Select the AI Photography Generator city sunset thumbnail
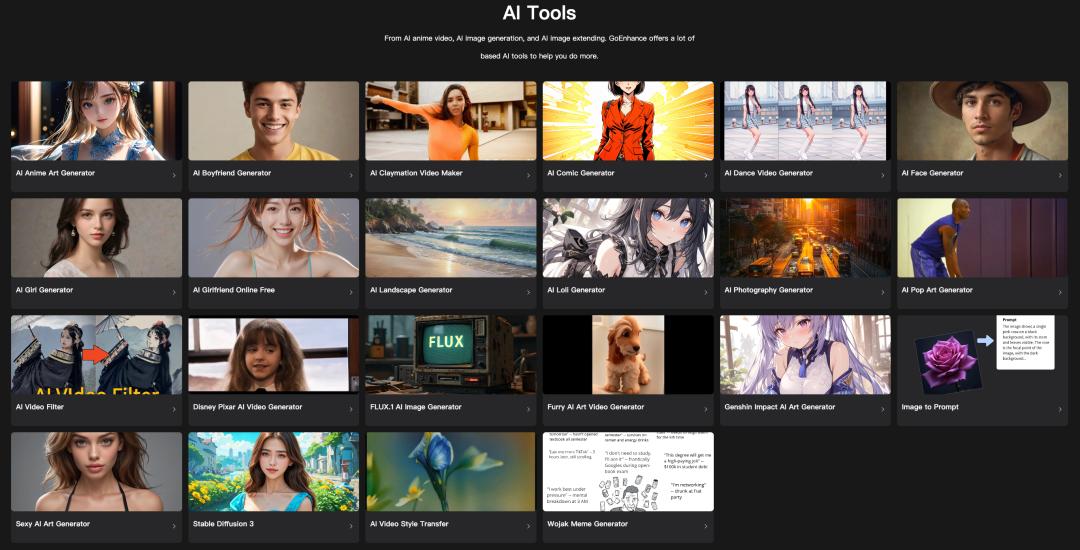 (x=805, y=237)
